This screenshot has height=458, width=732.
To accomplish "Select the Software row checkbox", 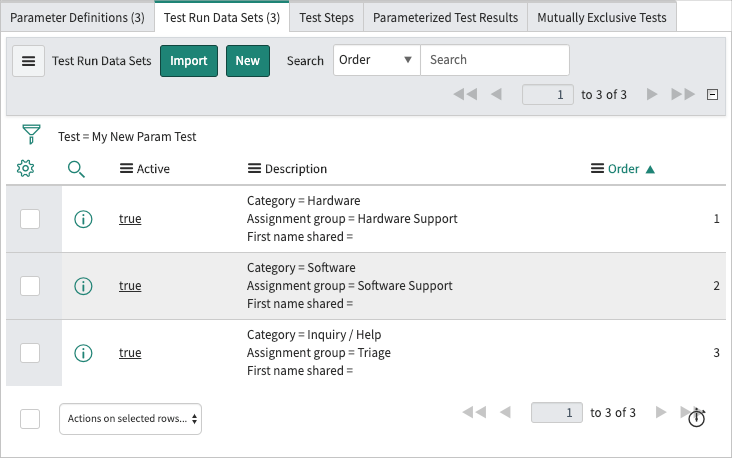I will click(30, 286).
